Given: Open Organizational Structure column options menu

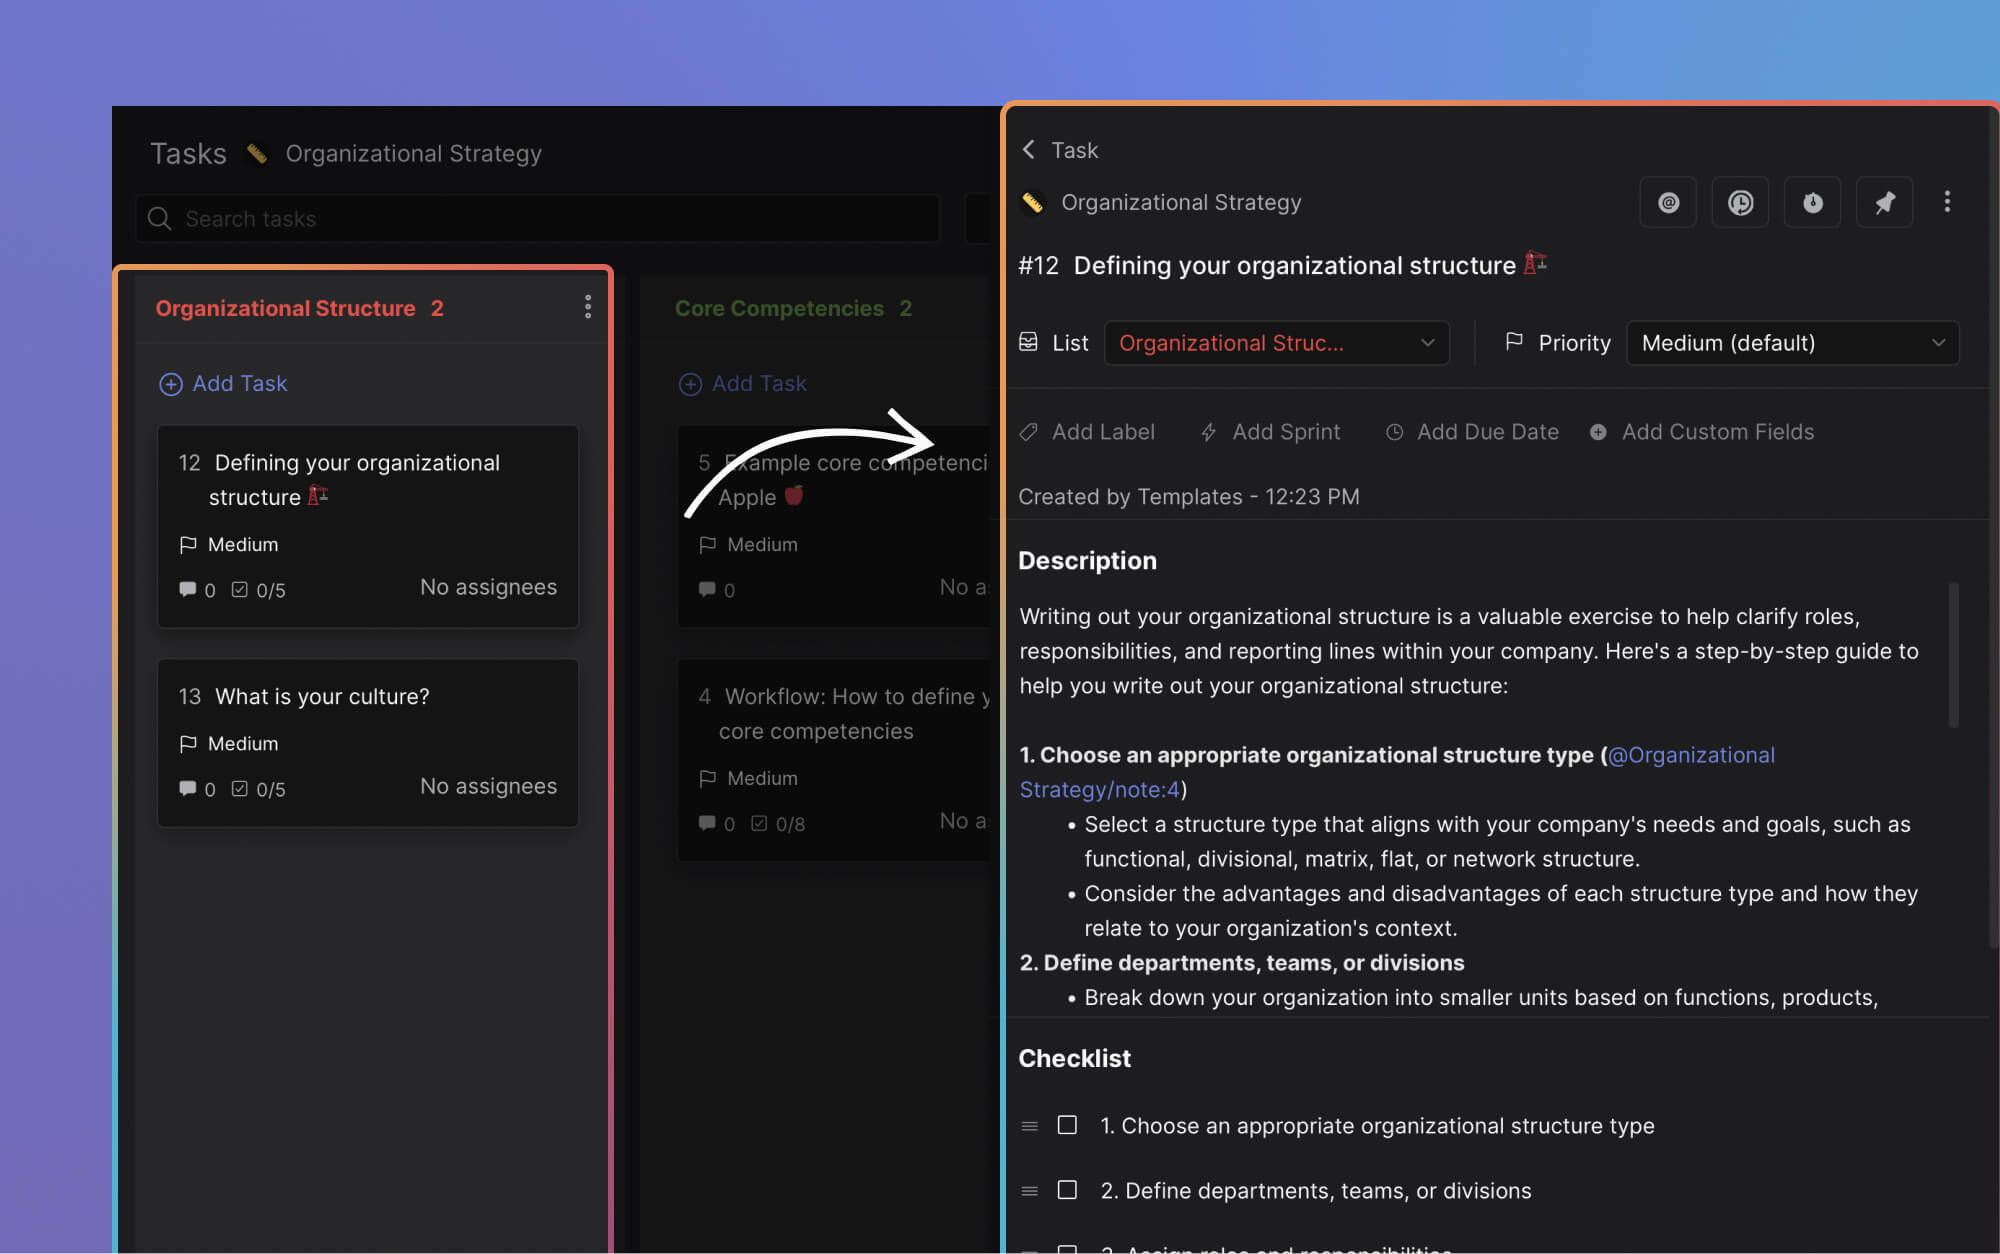Looking at the screenshot, I should [x=587, y=307].
